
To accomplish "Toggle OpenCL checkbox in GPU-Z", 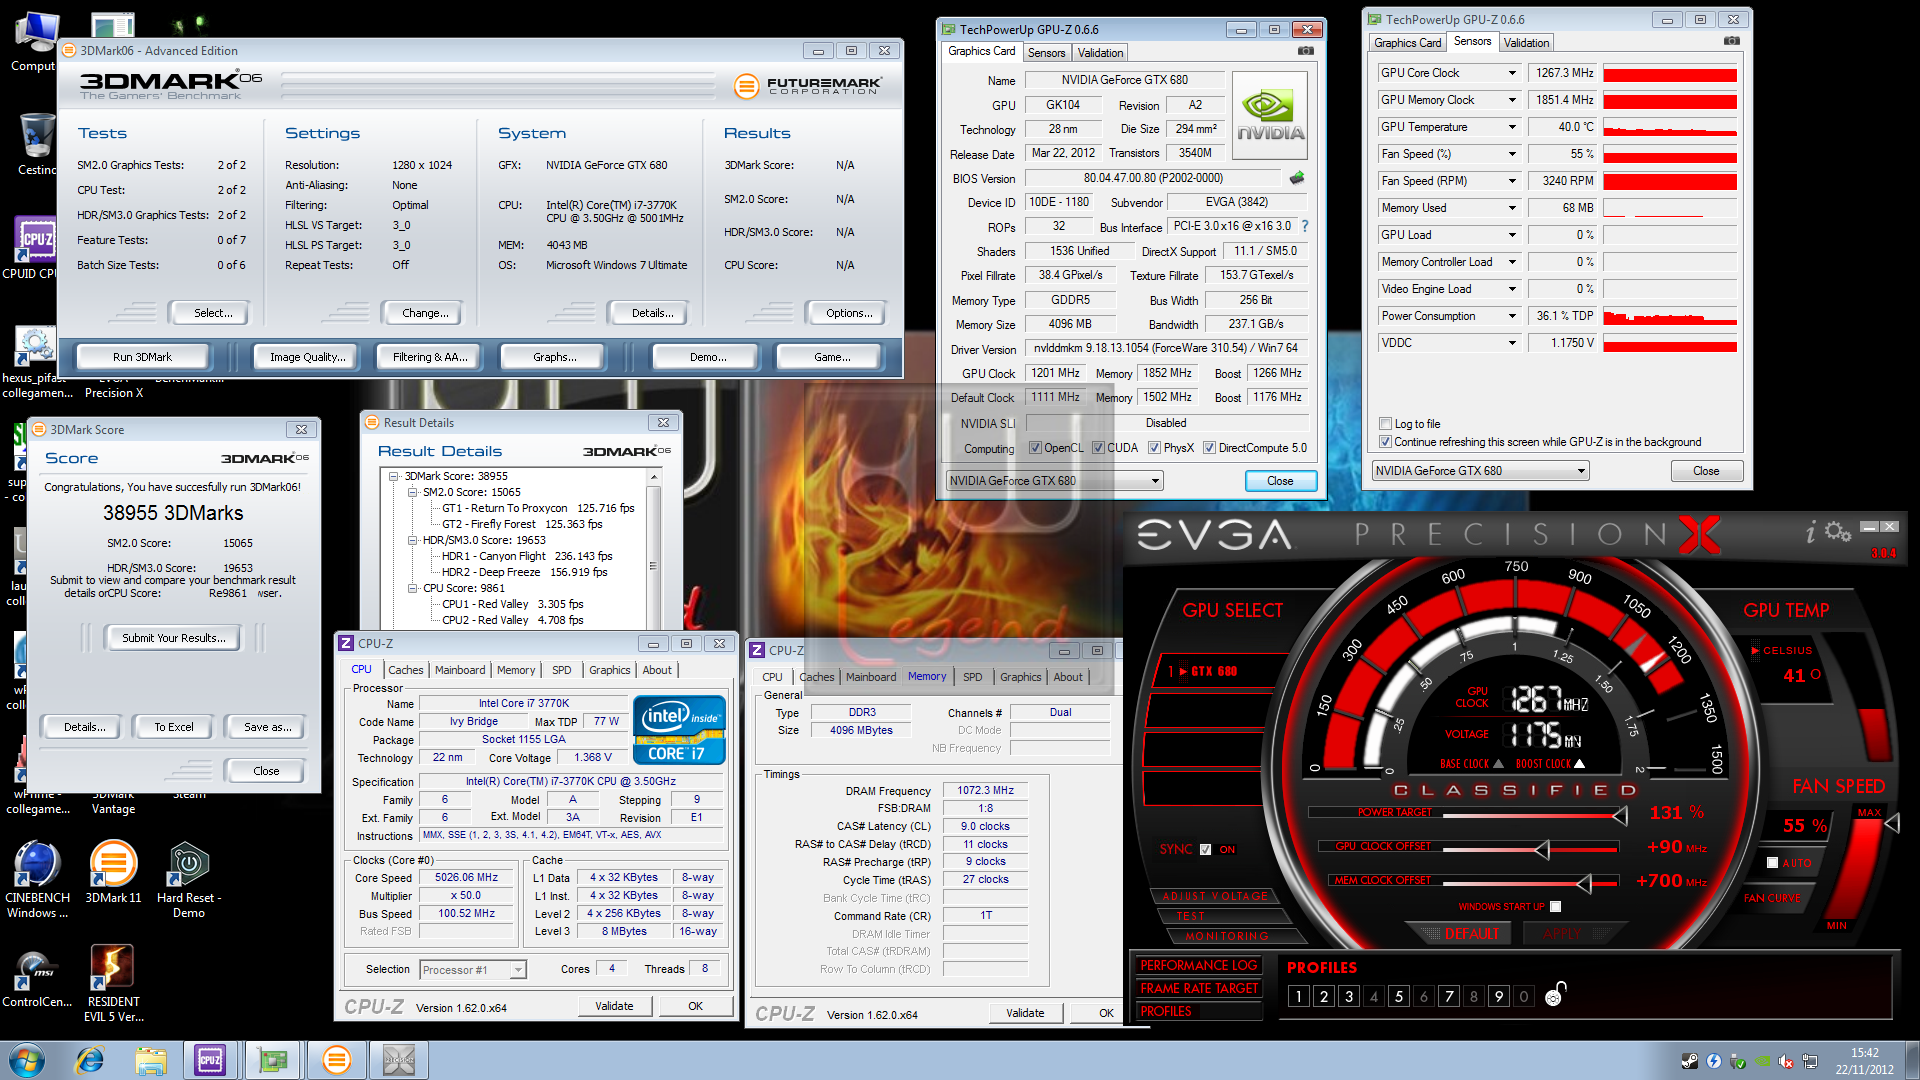I will click(1035, 448).
